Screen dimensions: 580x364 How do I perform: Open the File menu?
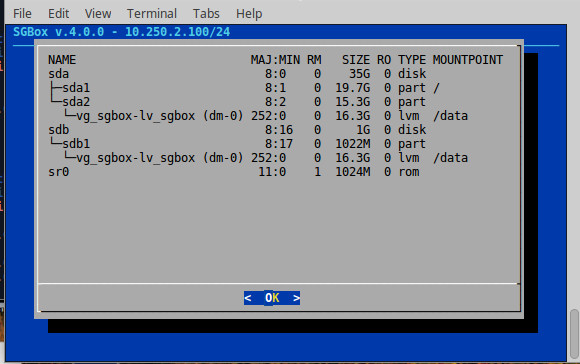22,14
